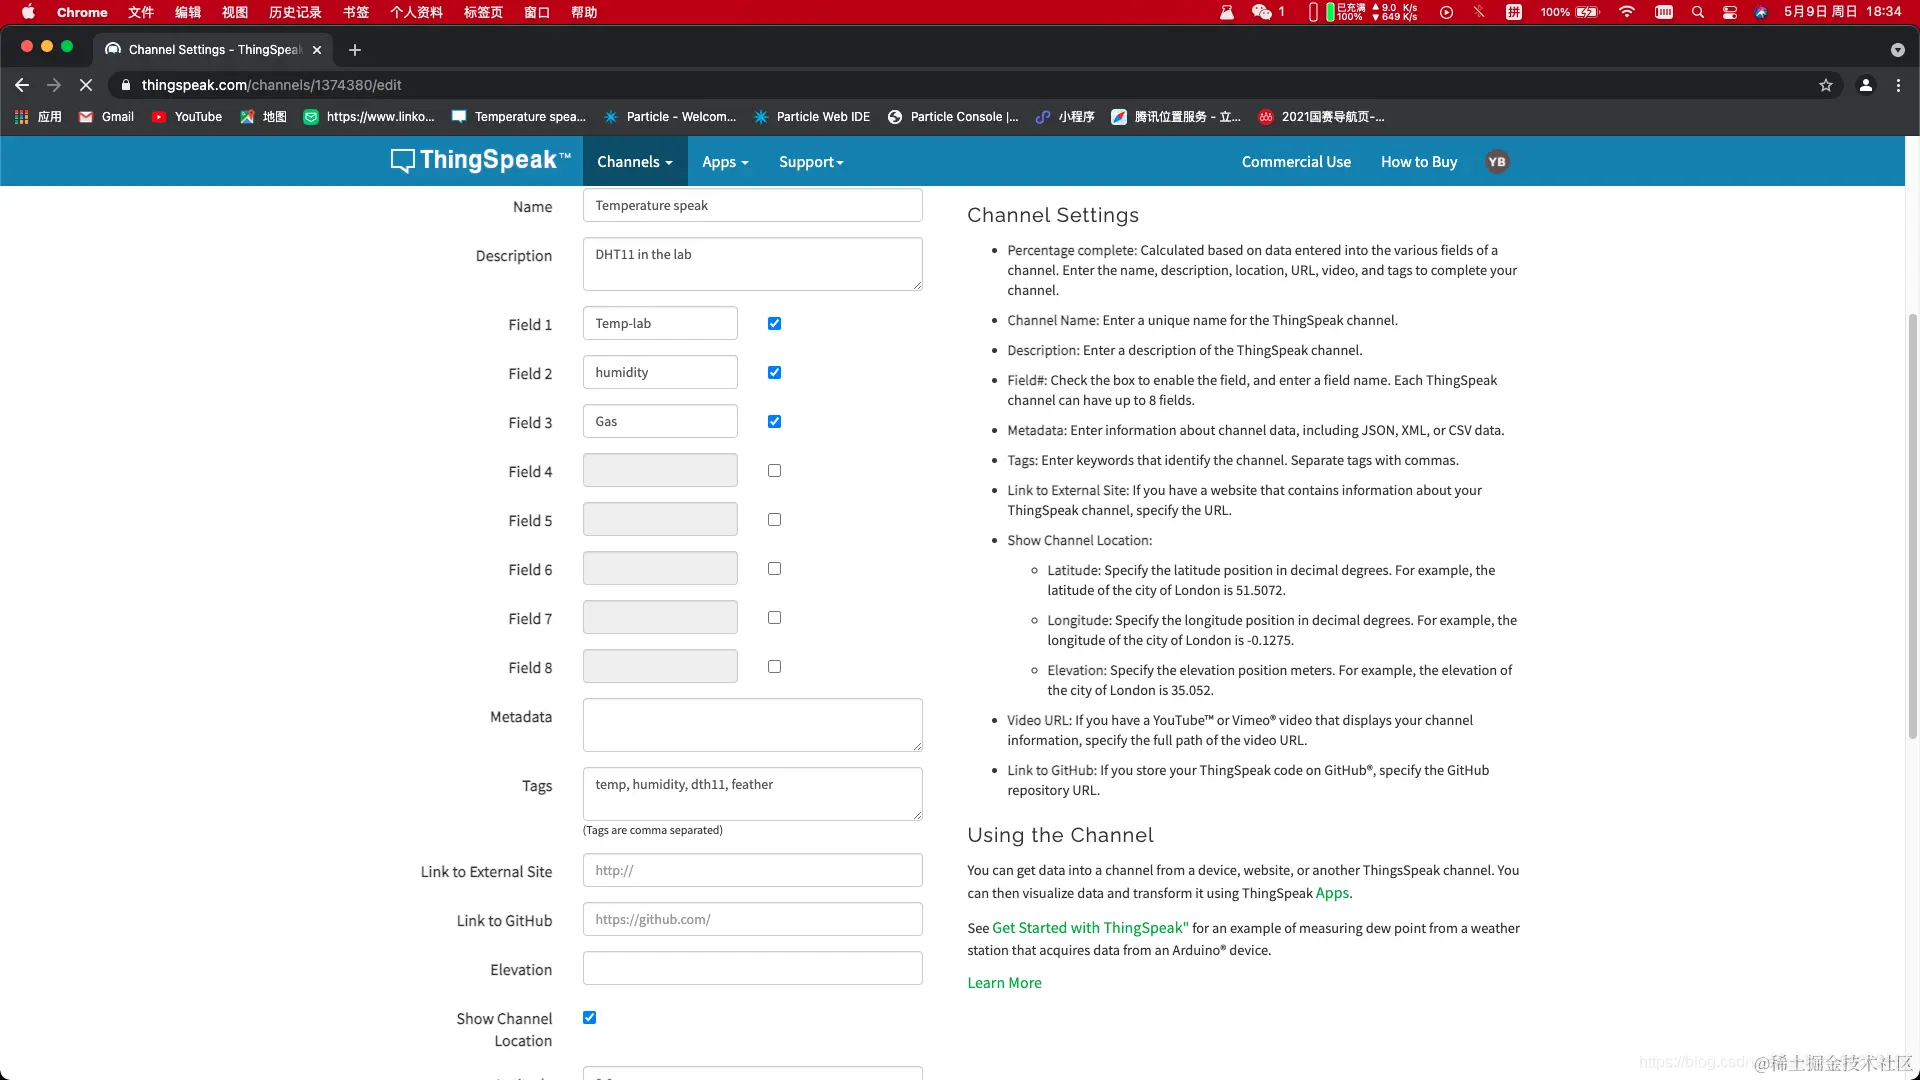Screen dimensions: 1920x1080
Task: Click into the Metadata text area
Action: tap(752, 725)
